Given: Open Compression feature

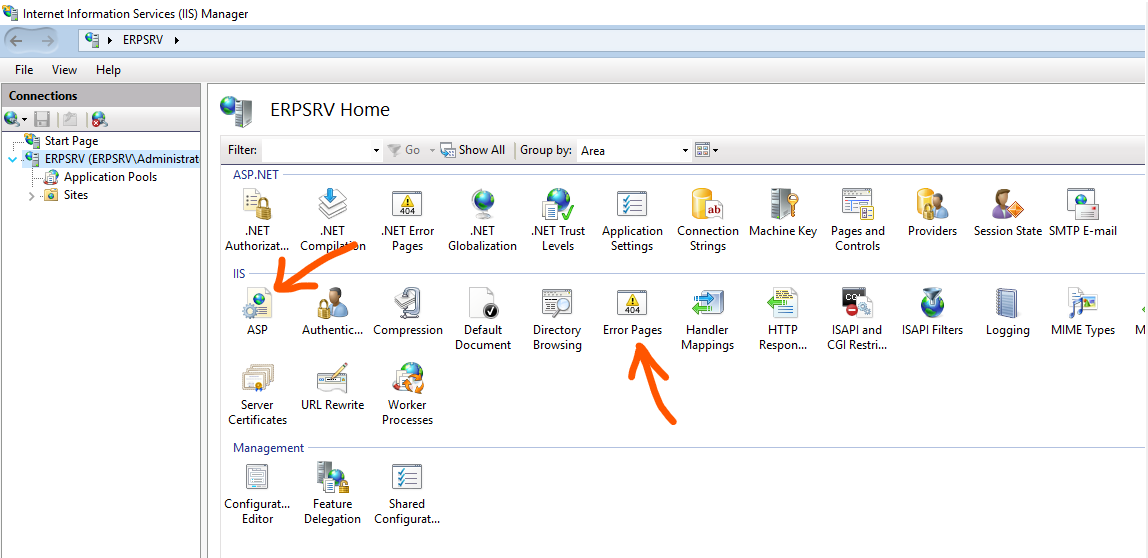Looking at the screenshot, I should coord(408,313).
